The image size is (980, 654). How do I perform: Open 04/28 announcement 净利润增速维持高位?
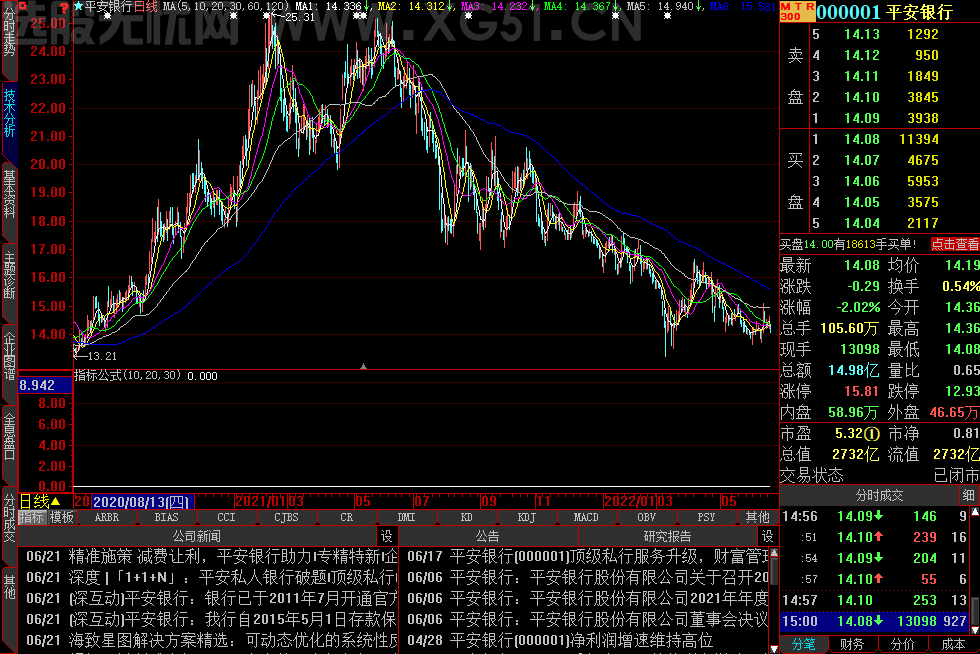pos(560,640)
